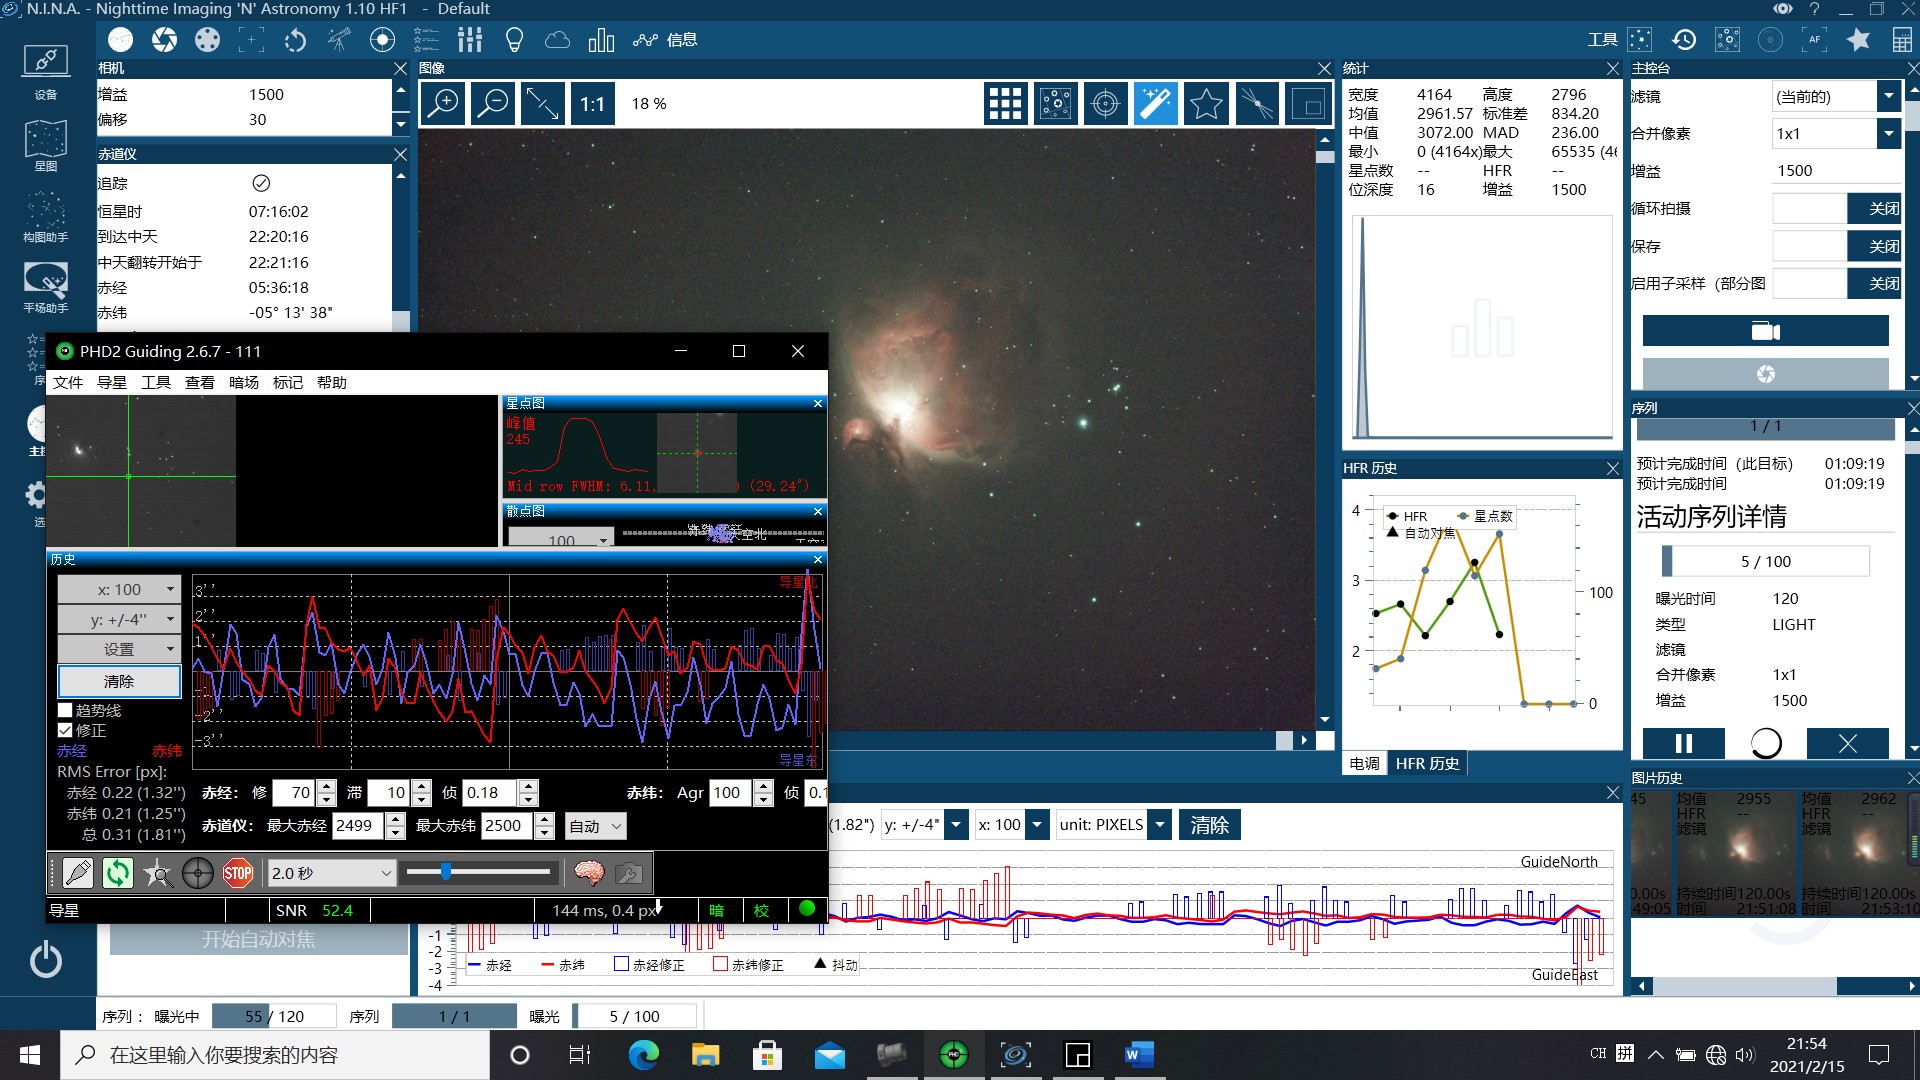Click the weather cloud icon
Viewport: 1920px width, 1080px height.
[557, 40]
